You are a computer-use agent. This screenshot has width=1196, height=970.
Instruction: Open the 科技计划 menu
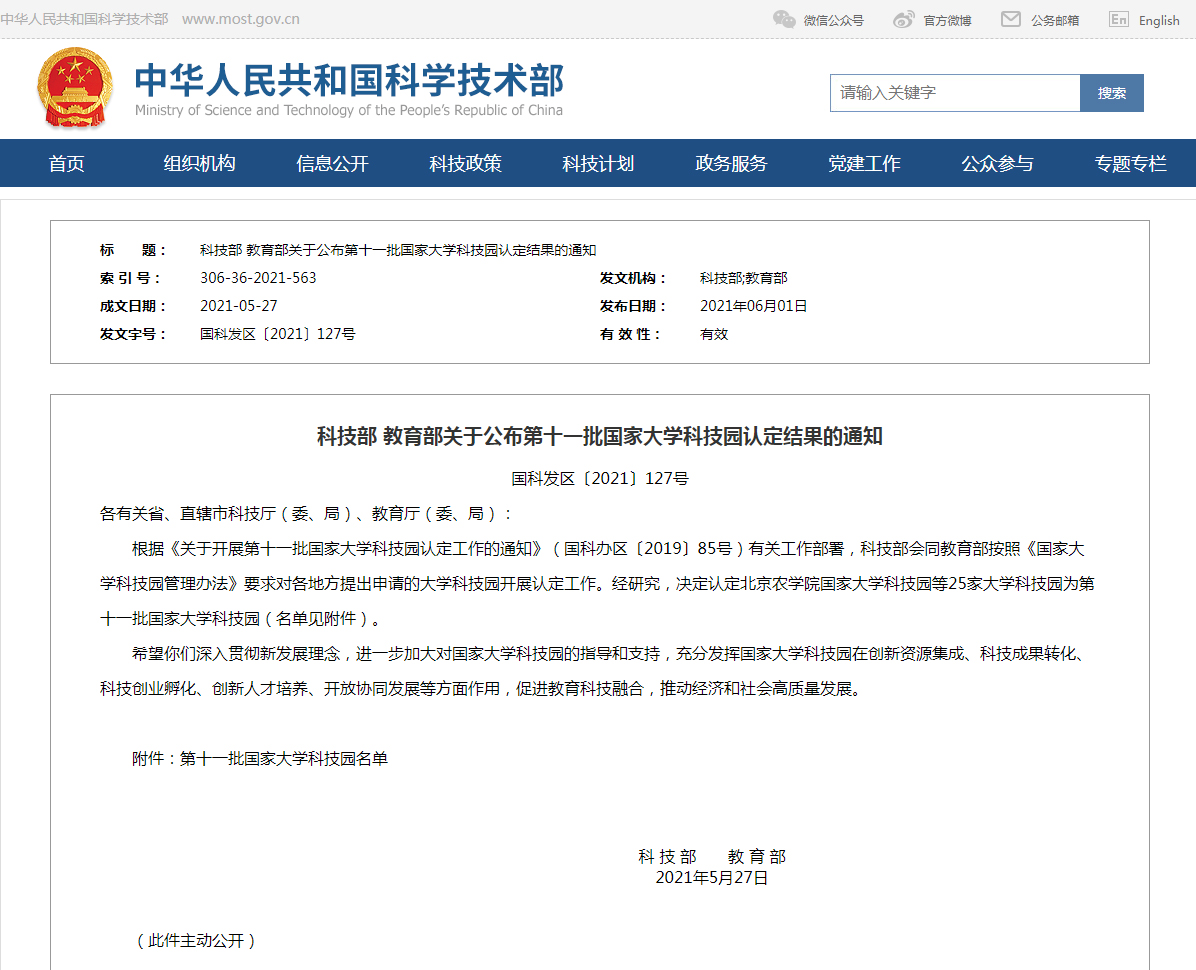598,164
